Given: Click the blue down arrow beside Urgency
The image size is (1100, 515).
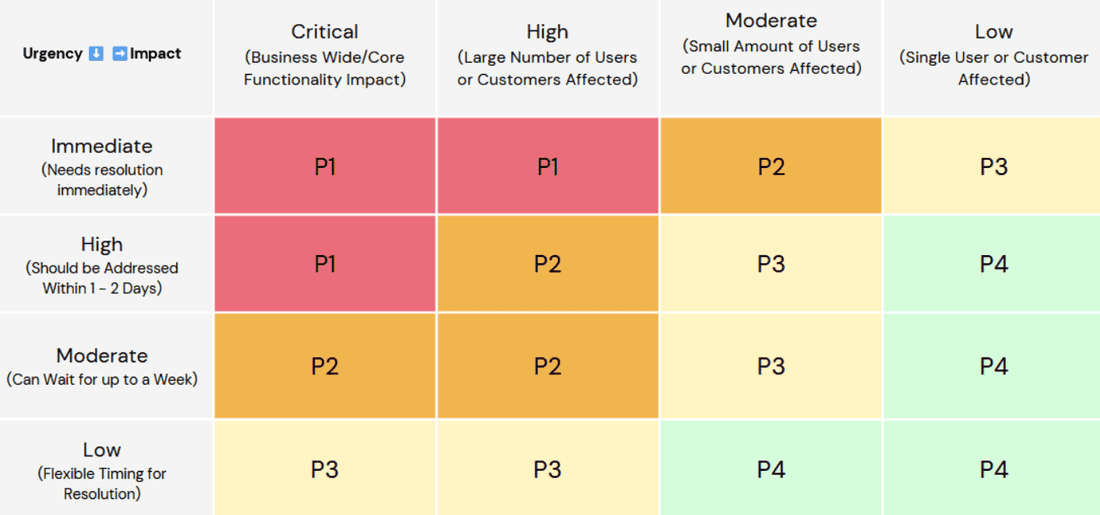Looking at the screenshot, I should click(96, 54).
